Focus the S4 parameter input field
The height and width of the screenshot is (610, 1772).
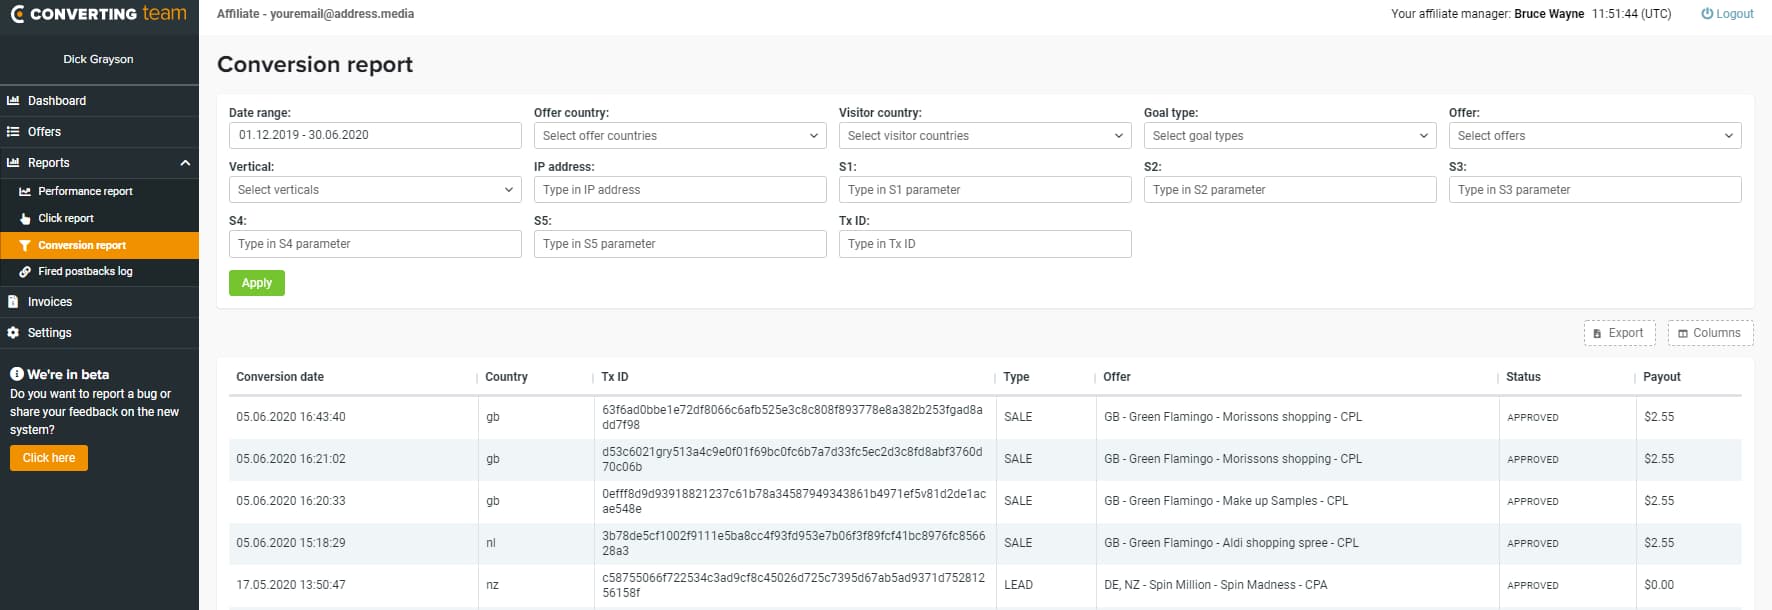click(375, 244)
